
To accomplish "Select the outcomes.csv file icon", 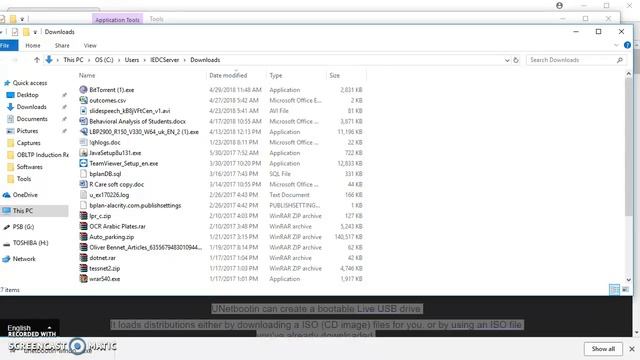I will pos(83,100).
